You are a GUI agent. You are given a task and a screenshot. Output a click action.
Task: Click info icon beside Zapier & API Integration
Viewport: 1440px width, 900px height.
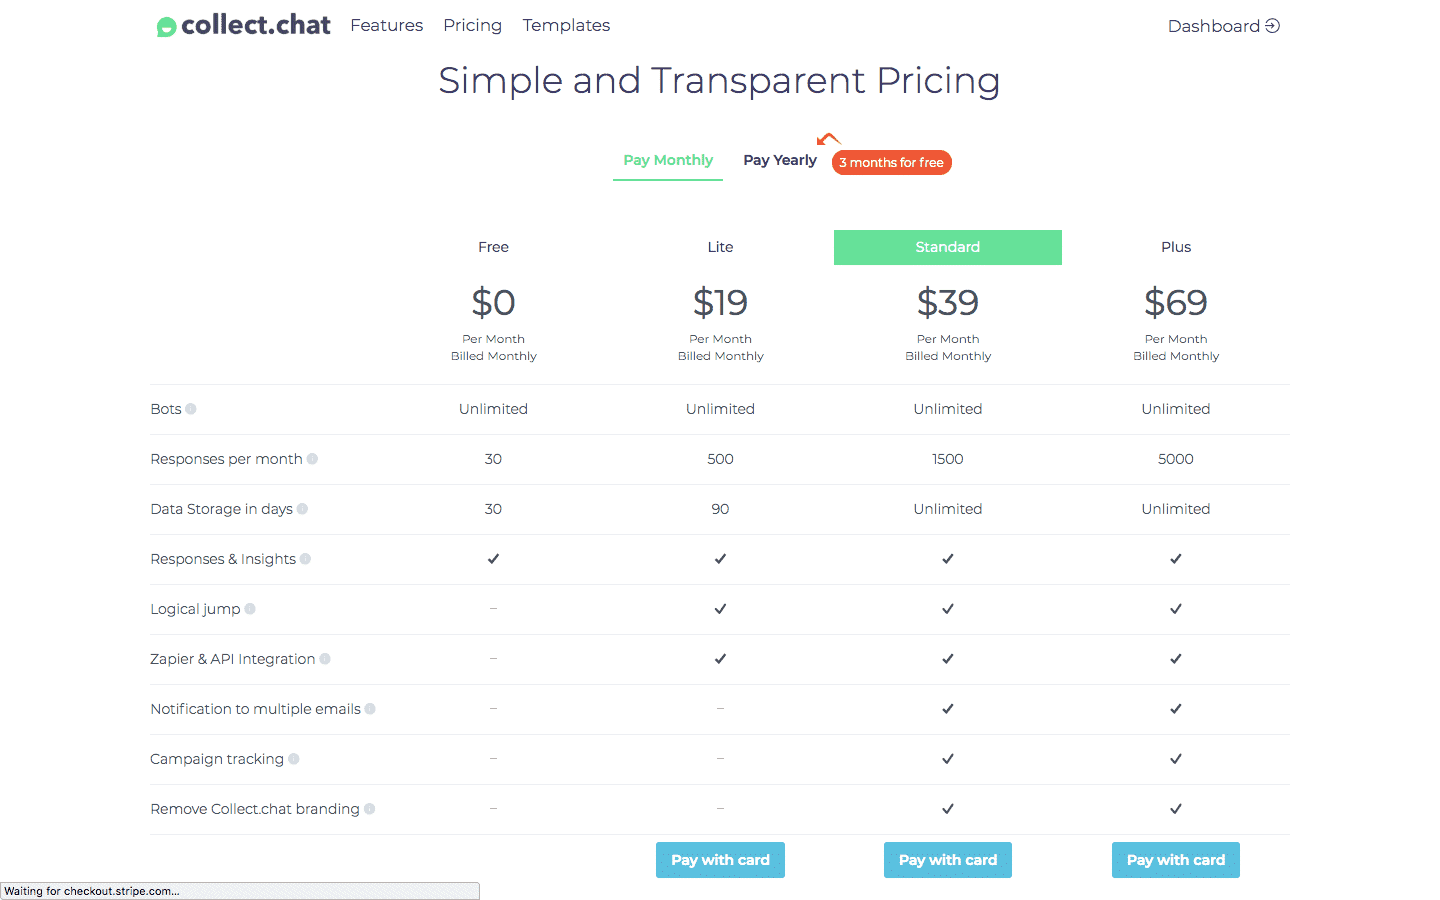[325, 659]
